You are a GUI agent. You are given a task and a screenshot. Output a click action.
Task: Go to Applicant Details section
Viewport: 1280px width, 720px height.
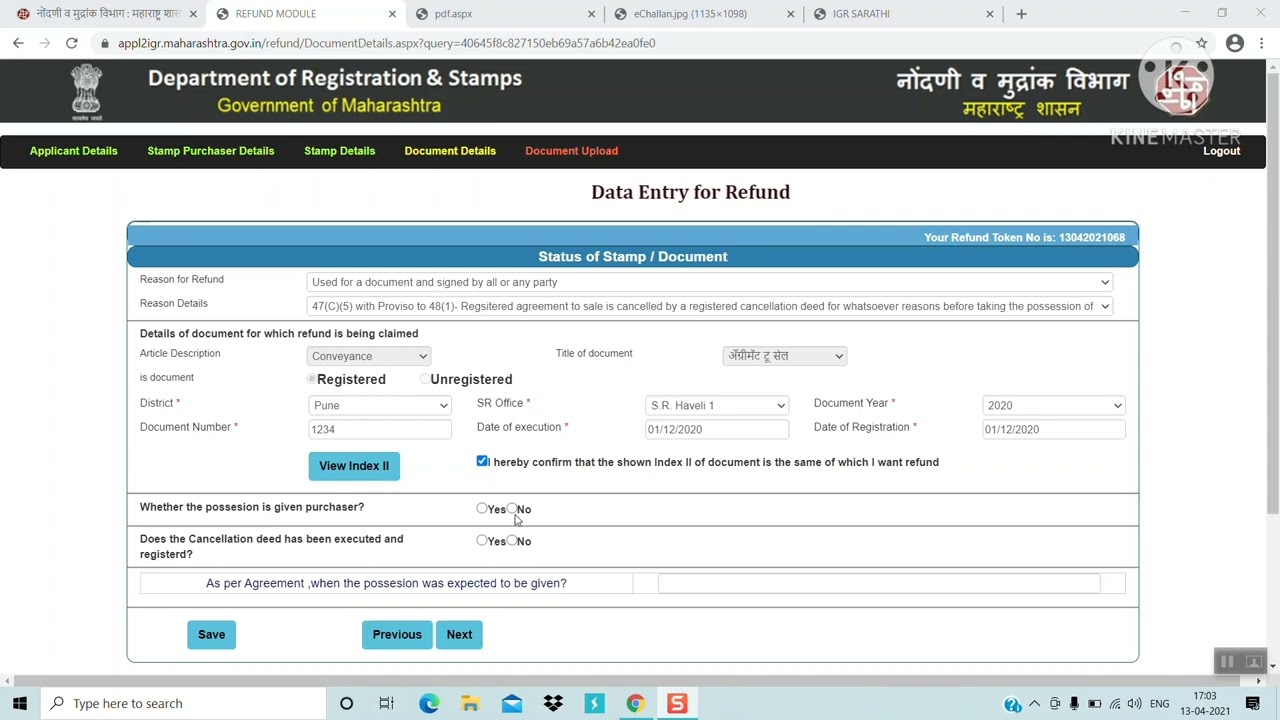click(x=73, y=151)
